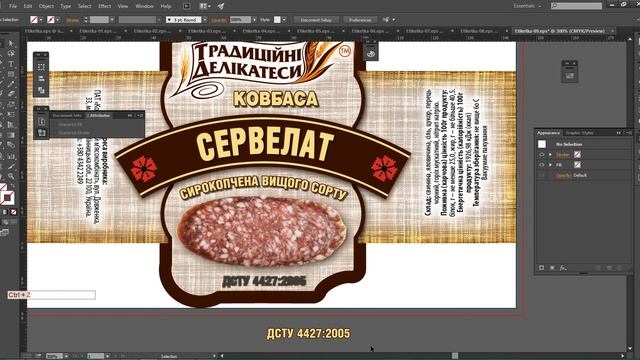This screenshot has width=640, height=360.
Task: Adjust the stroke weight stepper arrows
Action: [86, 20]
